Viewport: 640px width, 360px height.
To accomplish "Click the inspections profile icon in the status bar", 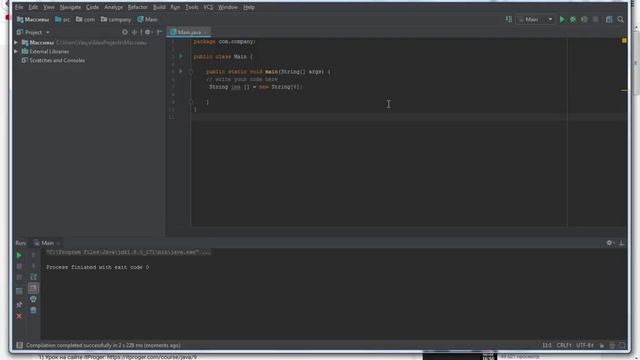I will click(612, 345).
